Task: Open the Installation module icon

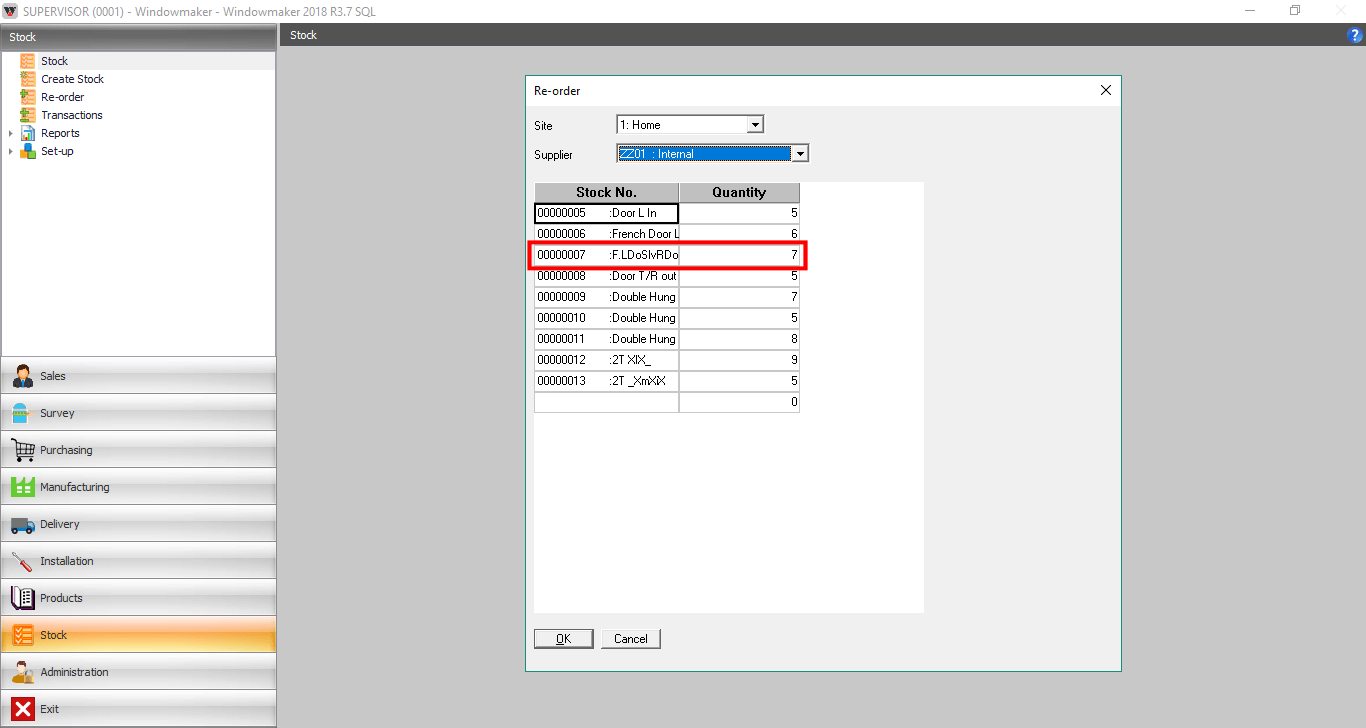Action: [x=22, y=561]
